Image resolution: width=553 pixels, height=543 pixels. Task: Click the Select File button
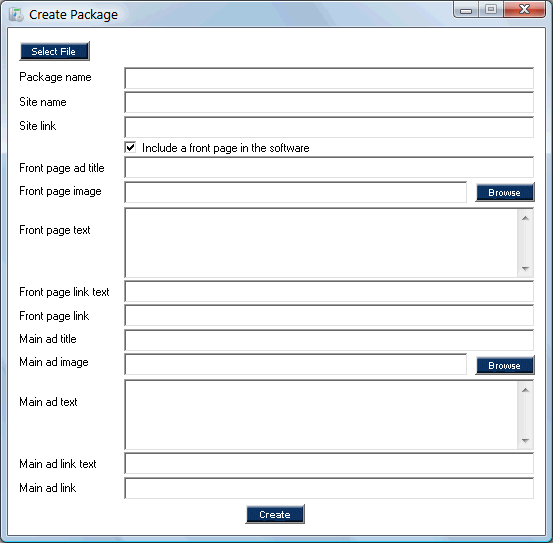[x=54, y=51]
